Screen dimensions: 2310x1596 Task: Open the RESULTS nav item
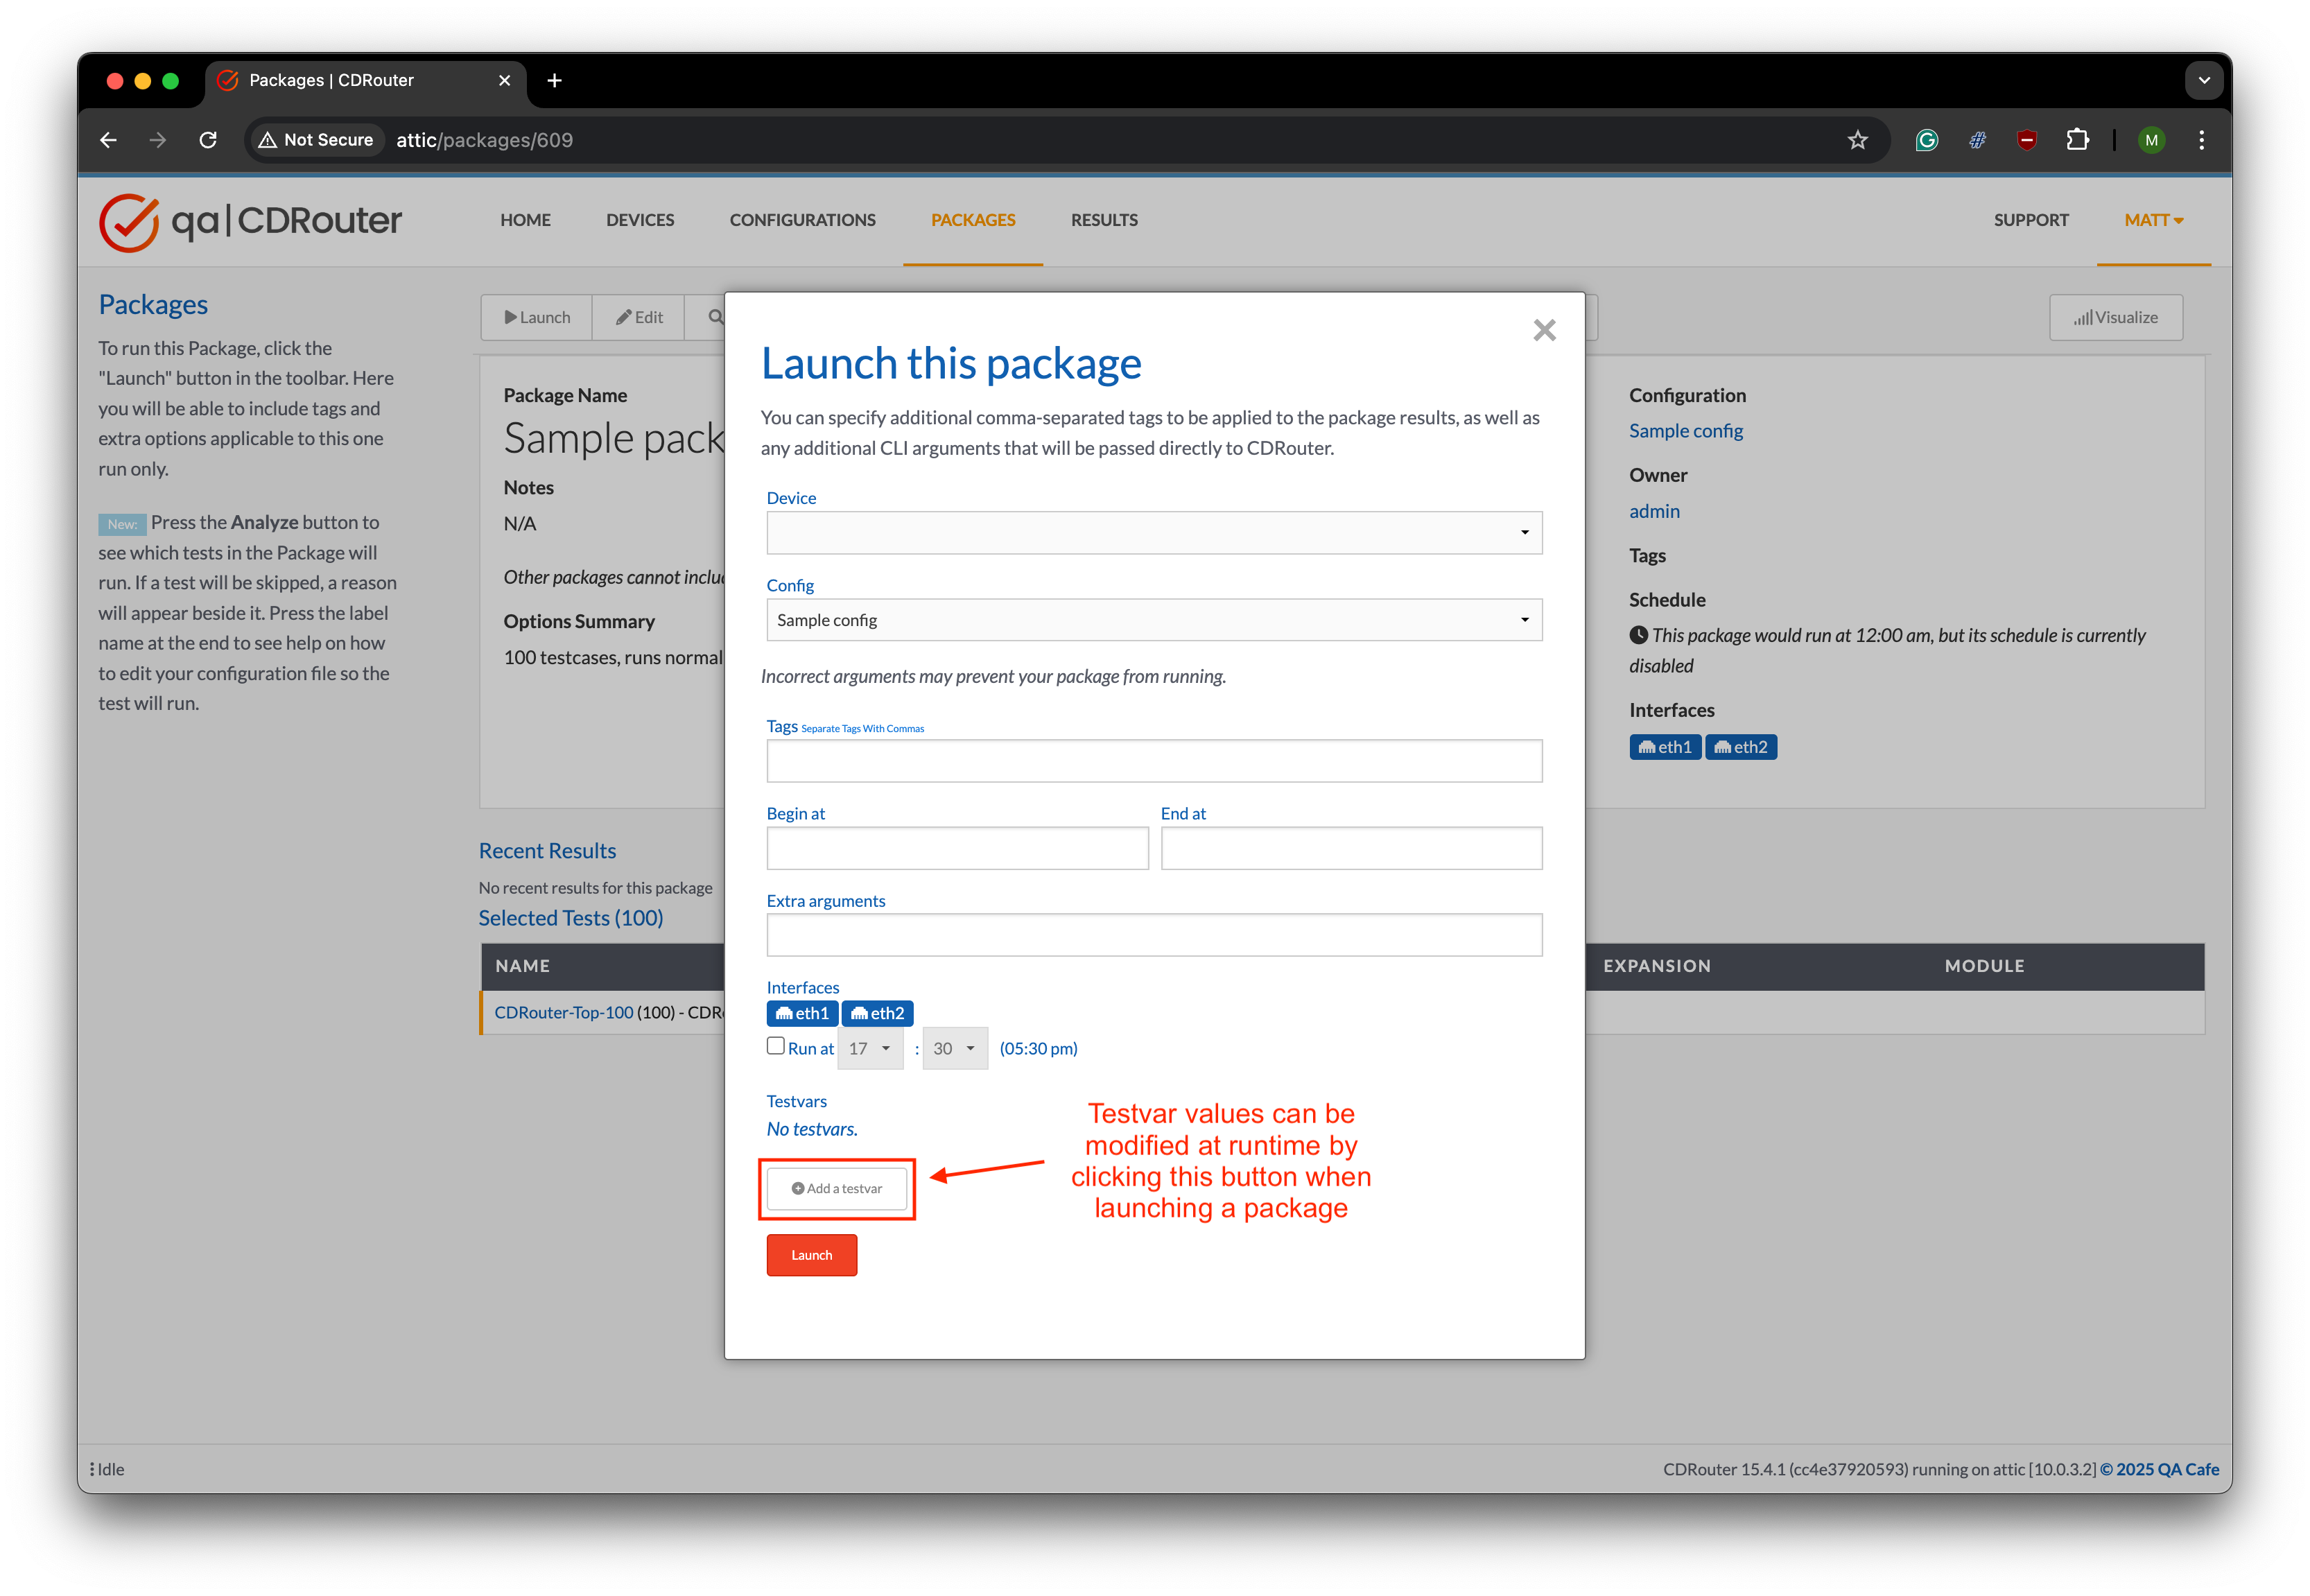[x=1104, y=220]
